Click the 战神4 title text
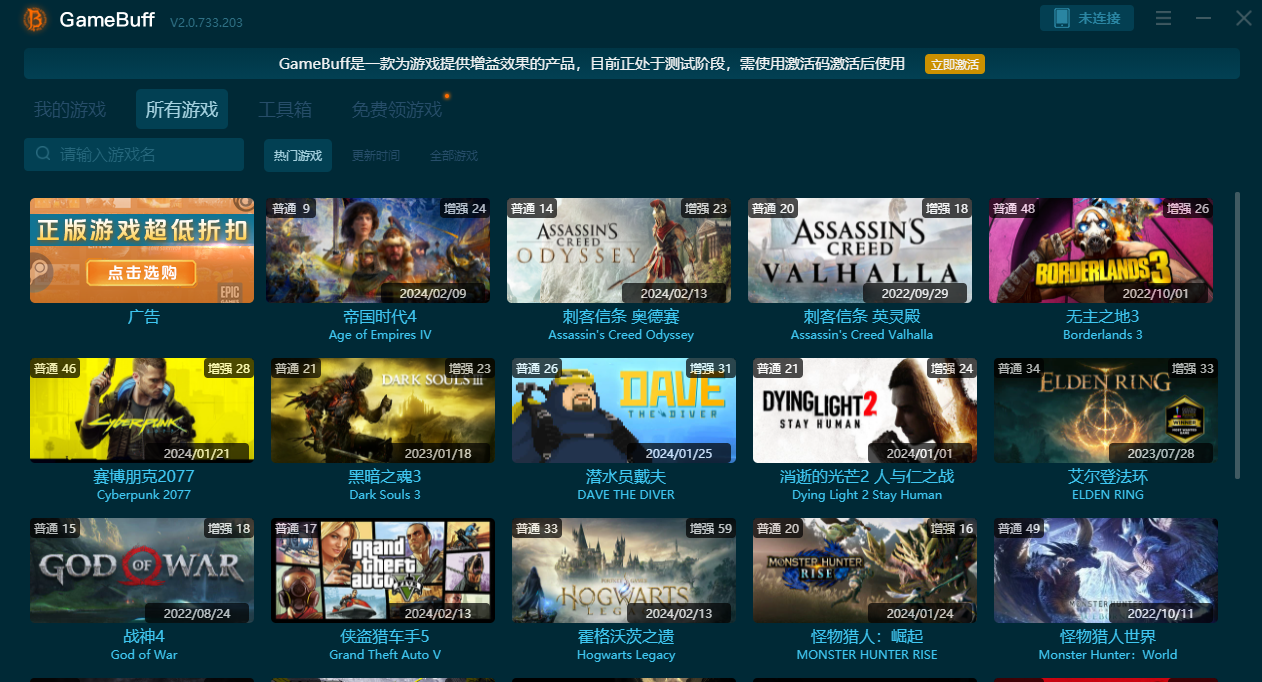Screen dimensions: 1262x682 coord(144,637)
